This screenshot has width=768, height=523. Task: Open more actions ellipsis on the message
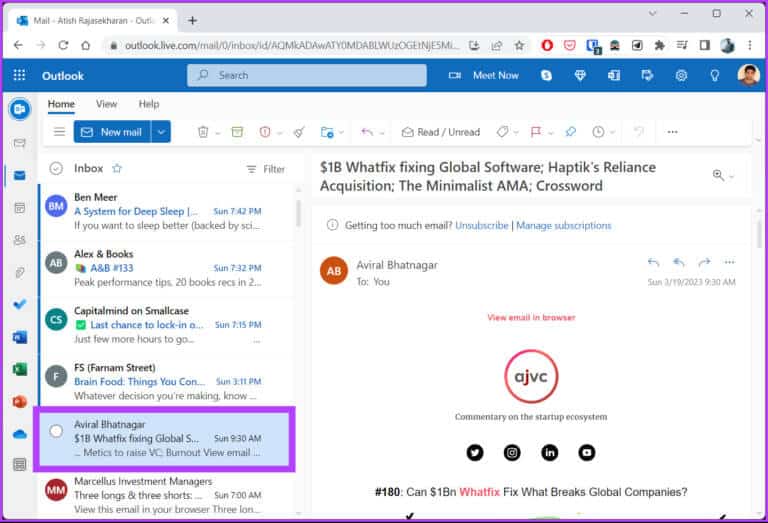point(730,262)
